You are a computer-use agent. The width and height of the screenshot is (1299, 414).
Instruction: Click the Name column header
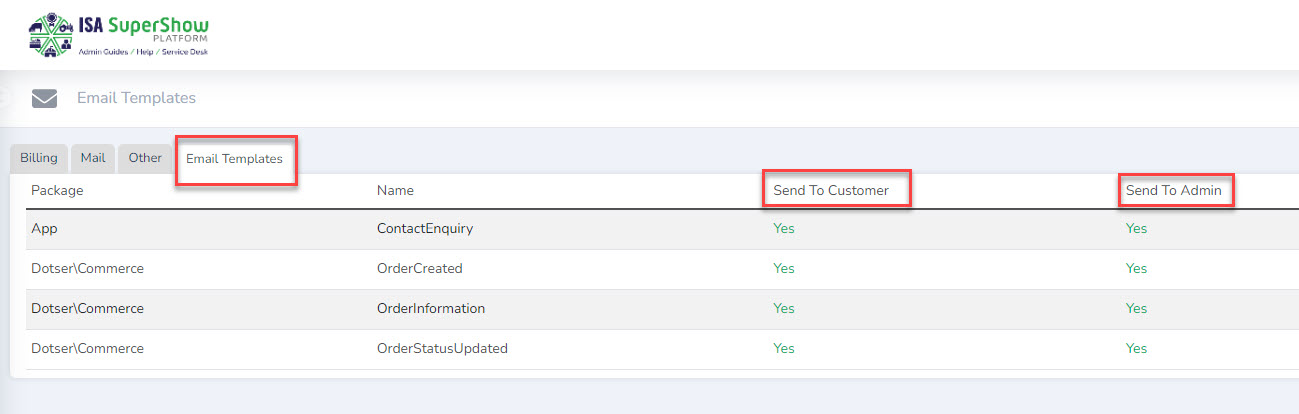395,190
